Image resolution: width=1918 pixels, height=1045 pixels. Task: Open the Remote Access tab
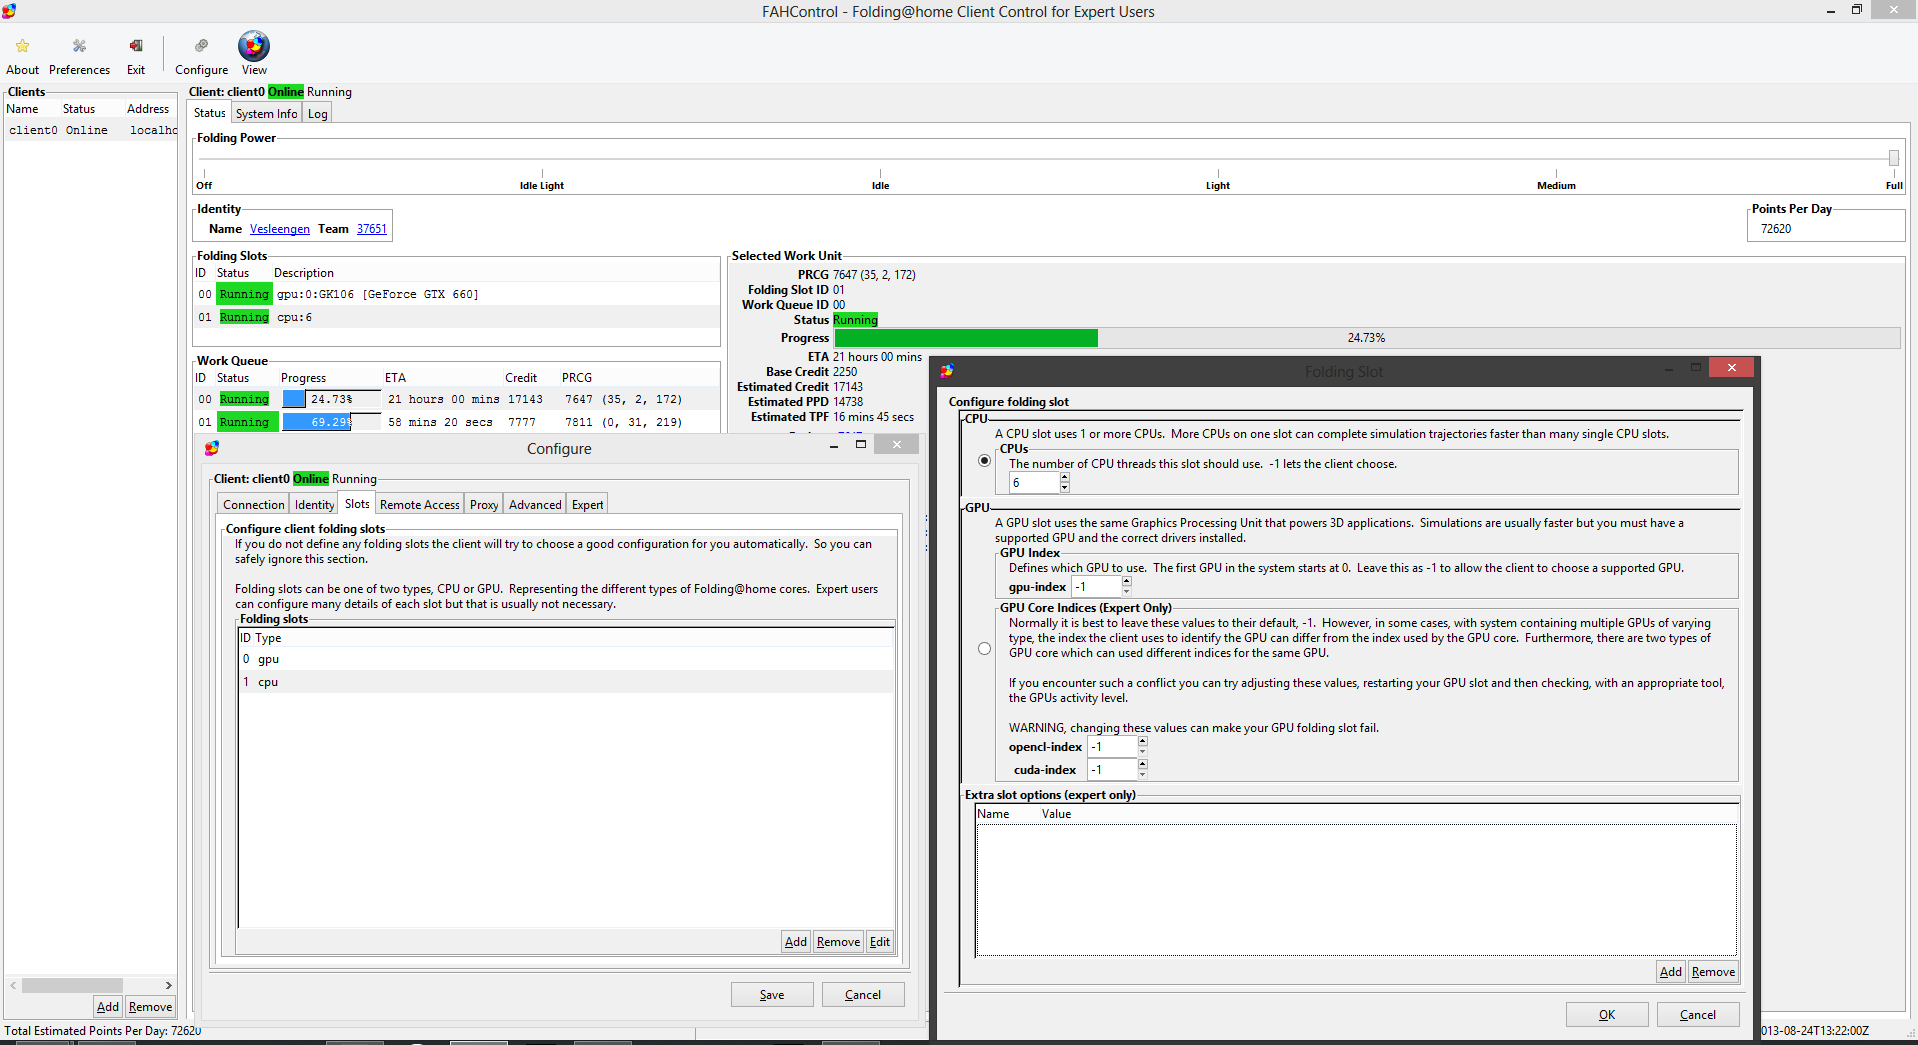(x=420, y=505)
